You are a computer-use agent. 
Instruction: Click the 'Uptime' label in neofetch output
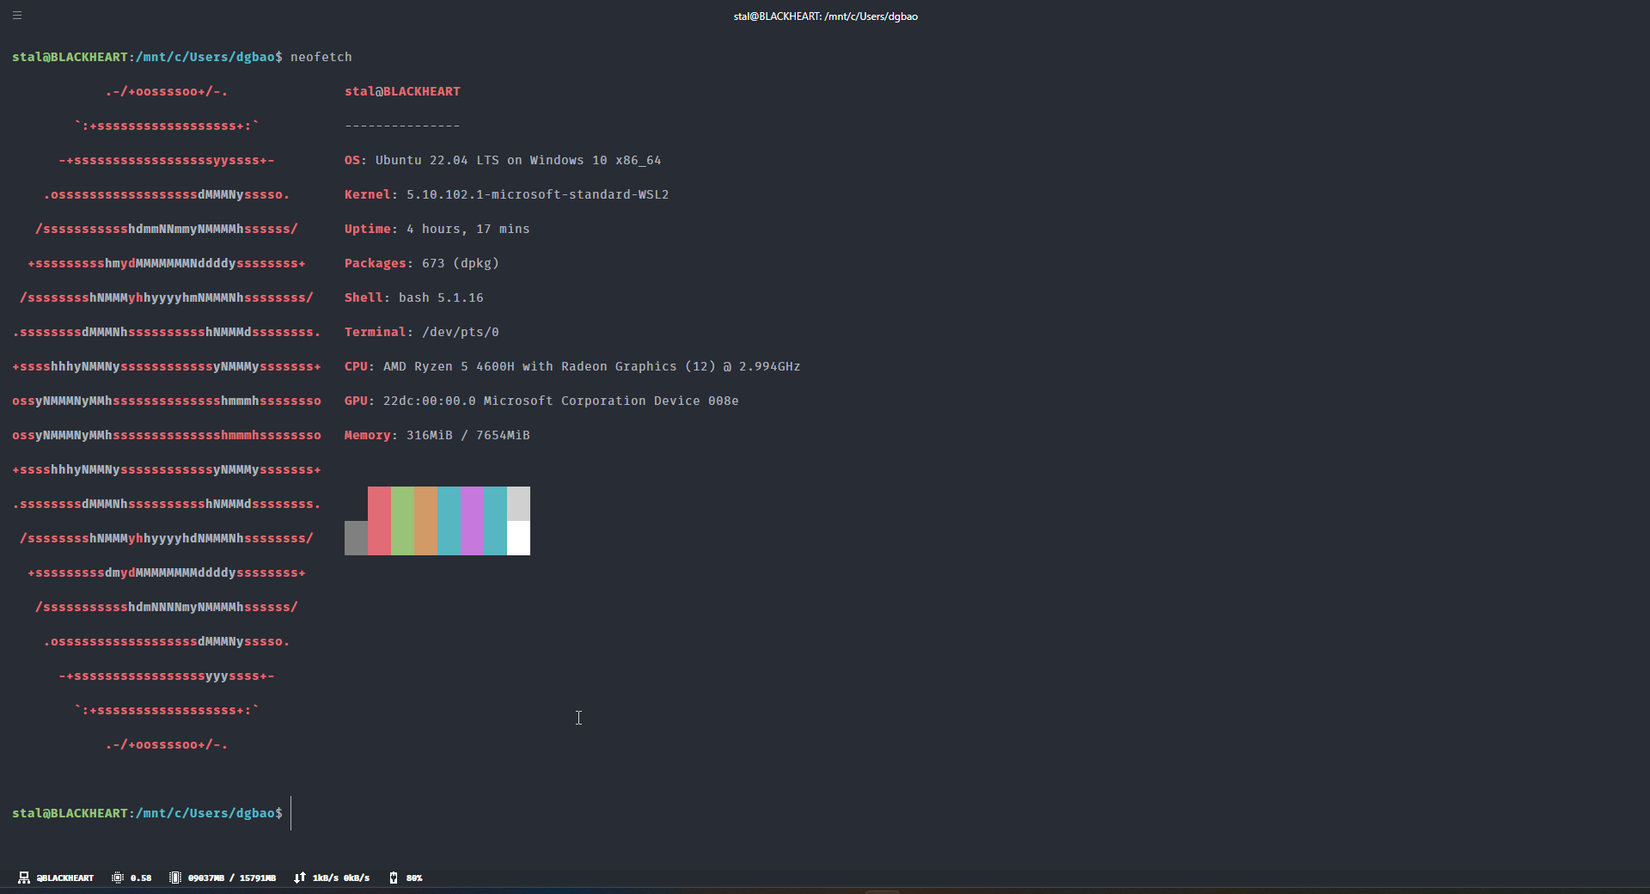coord(368,229)
